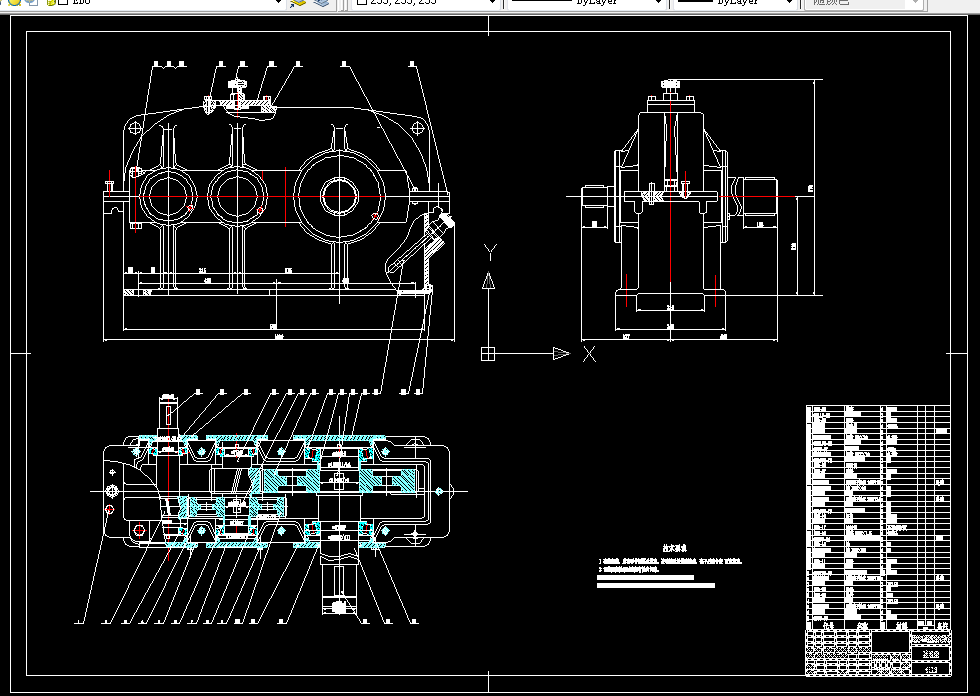Viewport: 980px width, 696px height.
Task: Click the technical requirements heading text
Action: pyautogui.click(x=675, y=548)
